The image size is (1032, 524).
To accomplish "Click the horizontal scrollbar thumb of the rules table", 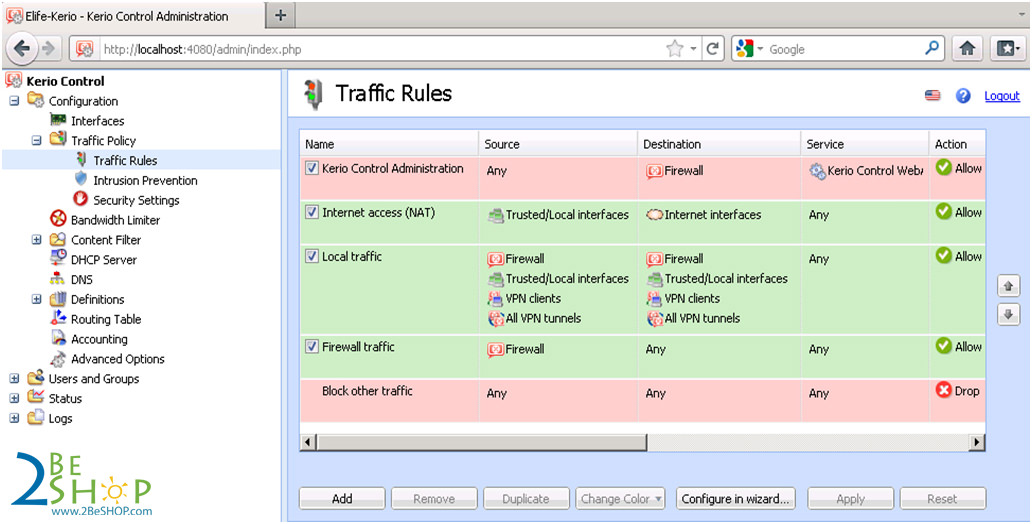I will (x=482, y=442).
